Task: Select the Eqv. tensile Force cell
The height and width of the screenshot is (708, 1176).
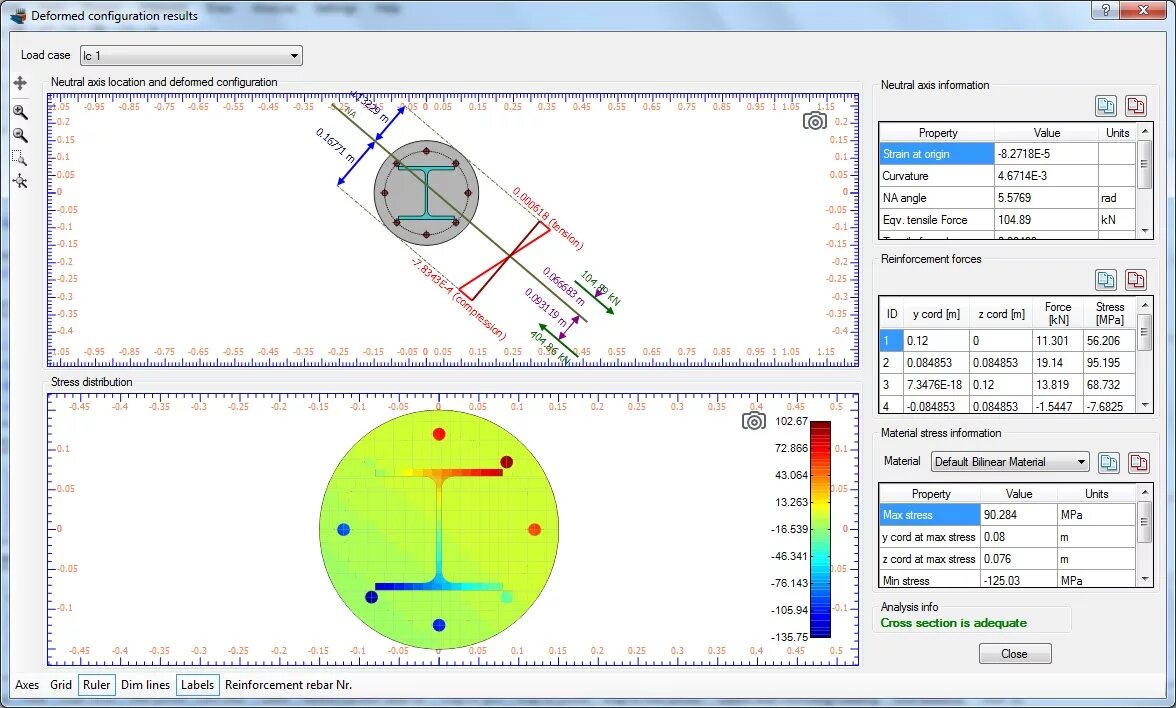Action: tap(937, 220)
